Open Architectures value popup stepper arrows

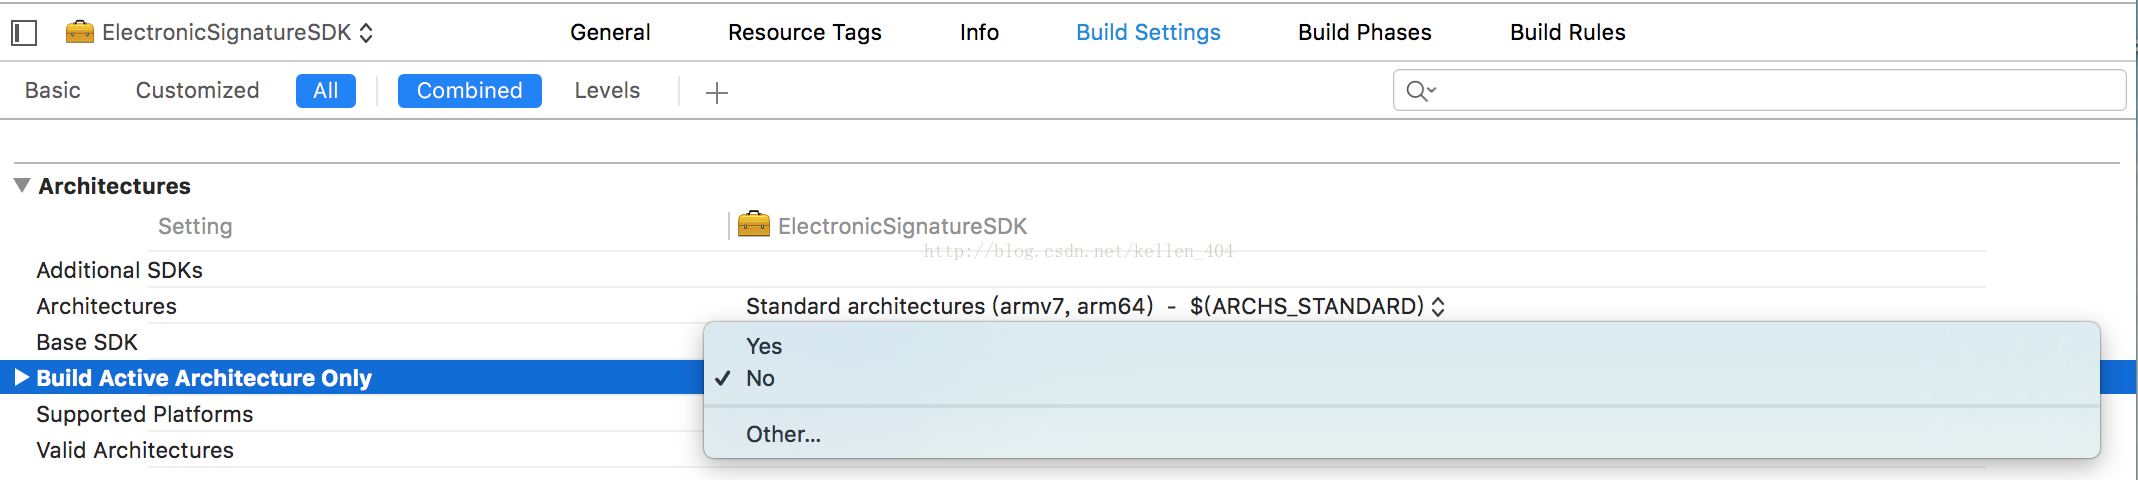(1438, 307)
